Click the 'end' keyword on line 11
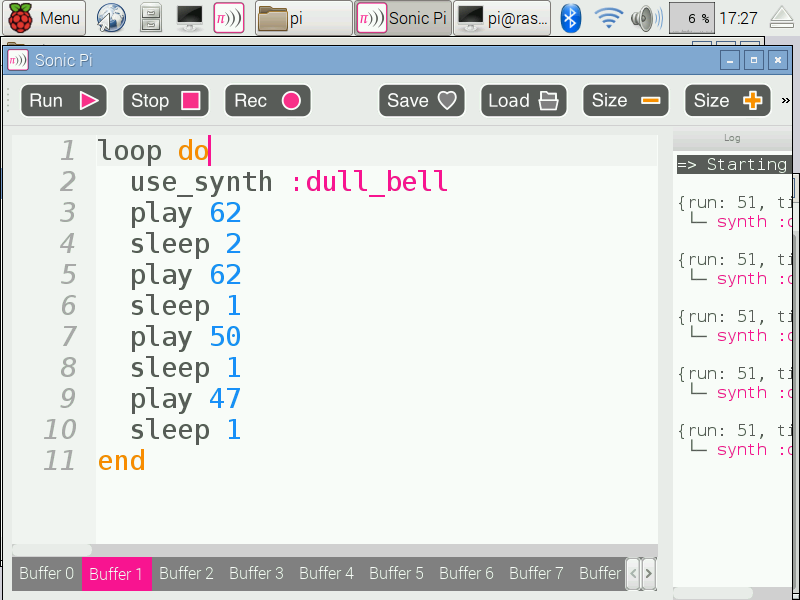Viewport: 800px width, 600px height. click(x=121, y=462)
